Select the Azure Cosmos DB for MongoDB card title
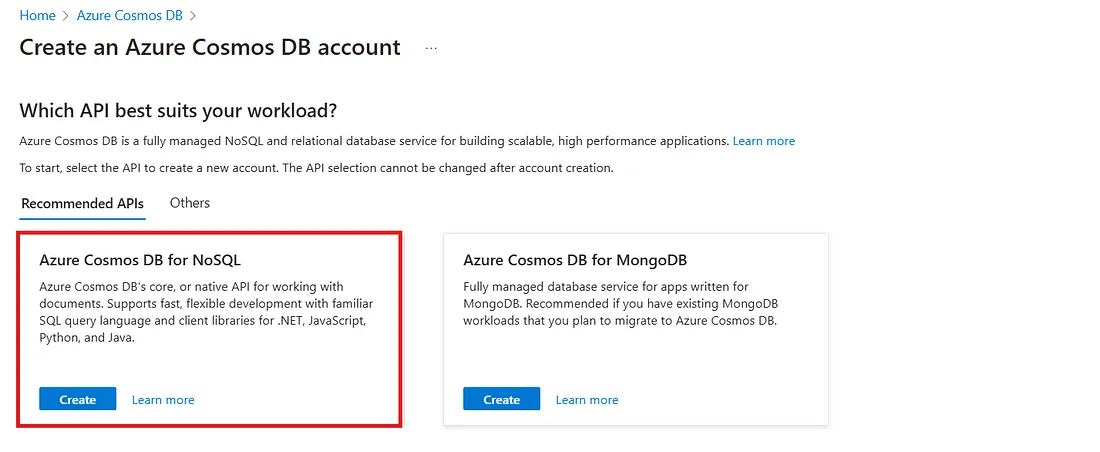 pos(575,260)
